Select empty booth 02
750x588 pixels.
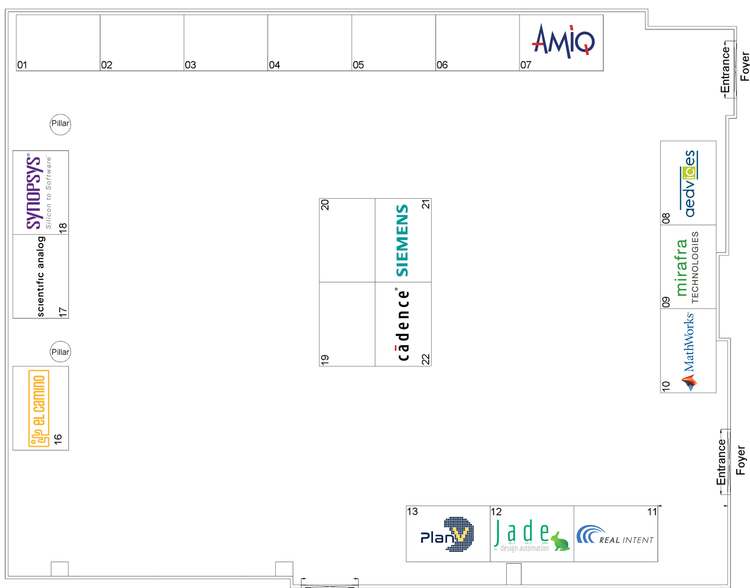pos(142,43)
